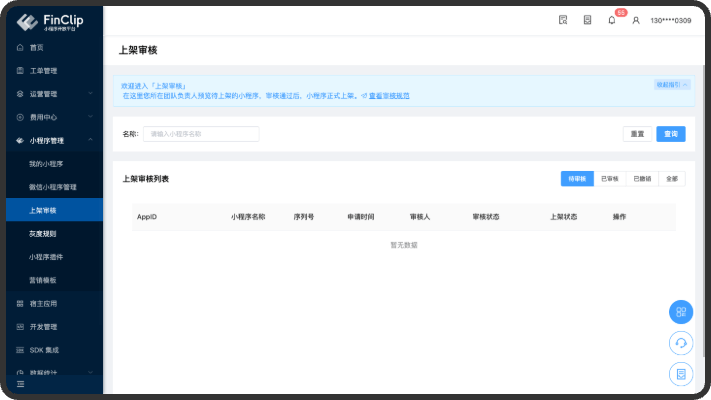Click the floating feedback form button
Image resolution: width=711 pixels, height=400 pixels.
point(680,374)
